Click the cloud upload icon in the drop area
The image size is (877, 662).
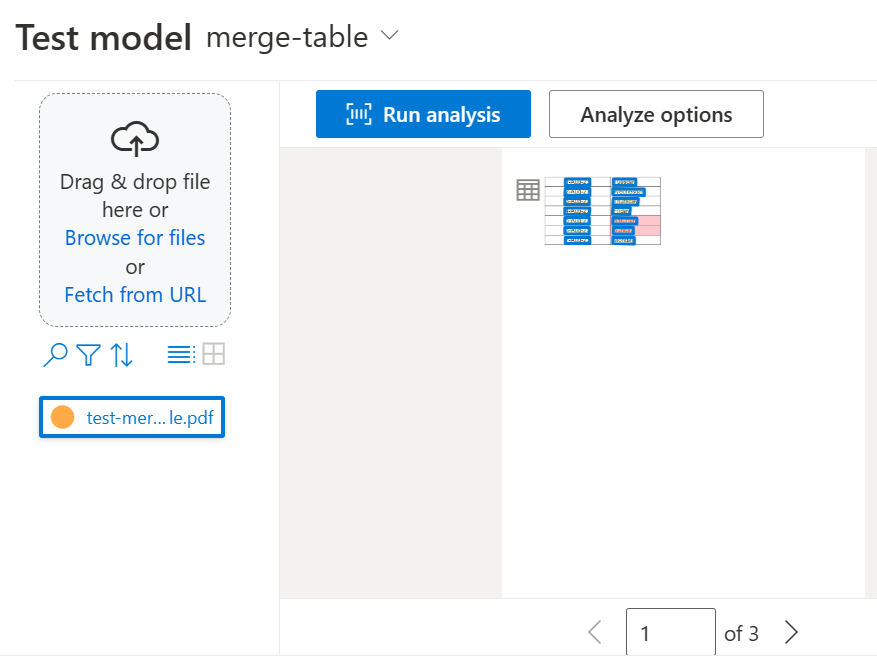(x=135, y=138)
